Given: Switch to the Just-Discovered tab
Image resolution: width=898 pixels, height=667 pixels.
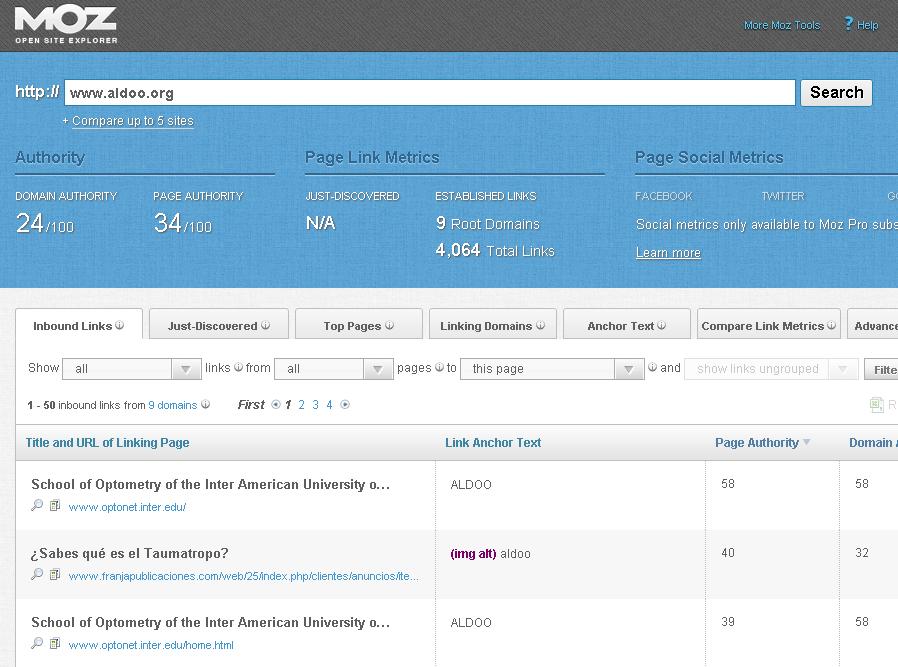Looking at the screenshot, I should [x=218, y=325].
